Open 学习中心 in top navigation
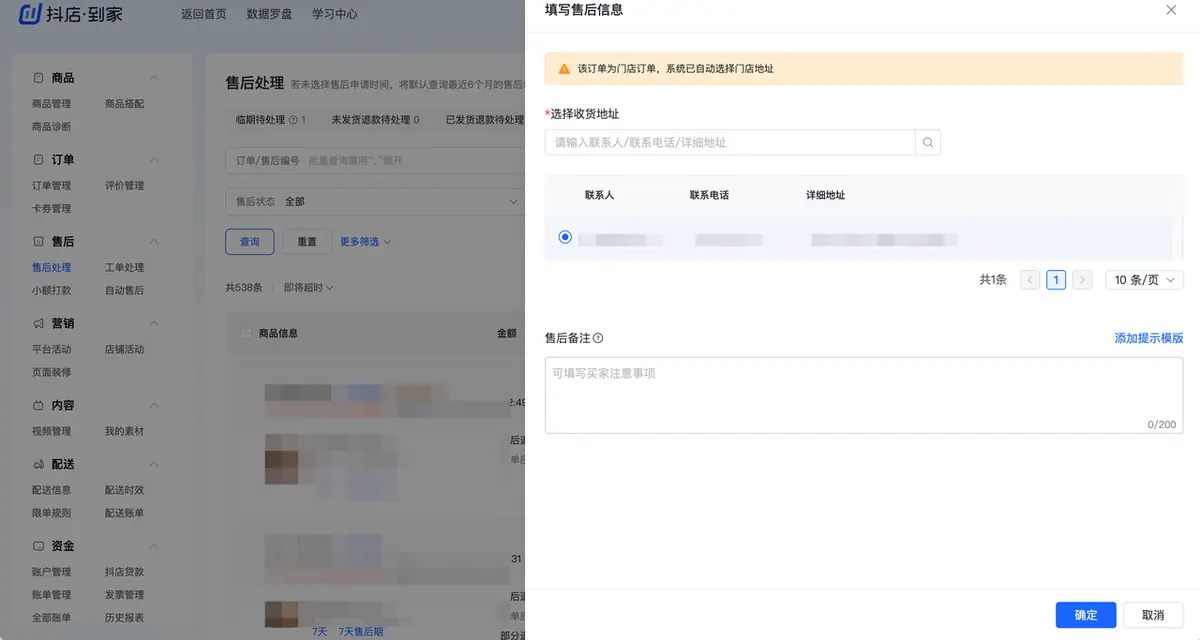Image resolution: width=1200 pixels, height=640 pixels. pos(335,15)
